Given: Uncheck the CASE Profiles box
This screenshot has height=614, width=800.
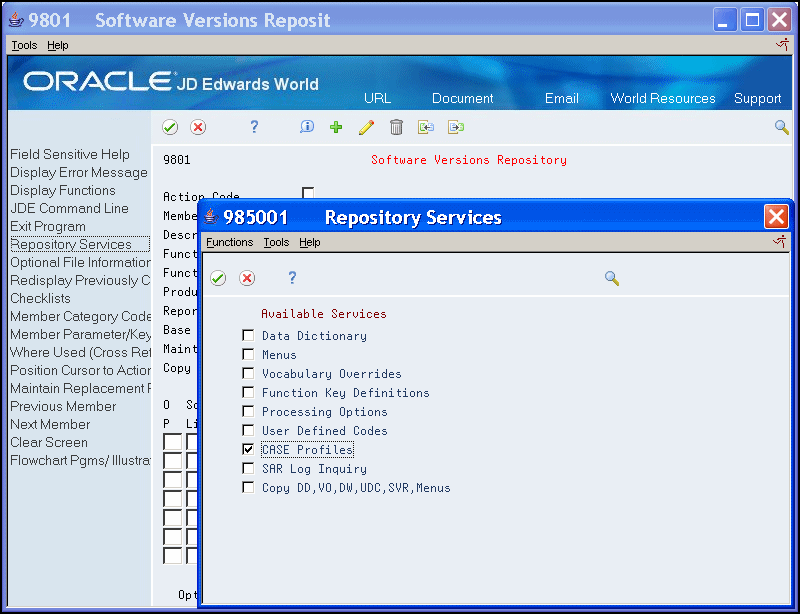Looking at the screenshot, I should point(248,449).
